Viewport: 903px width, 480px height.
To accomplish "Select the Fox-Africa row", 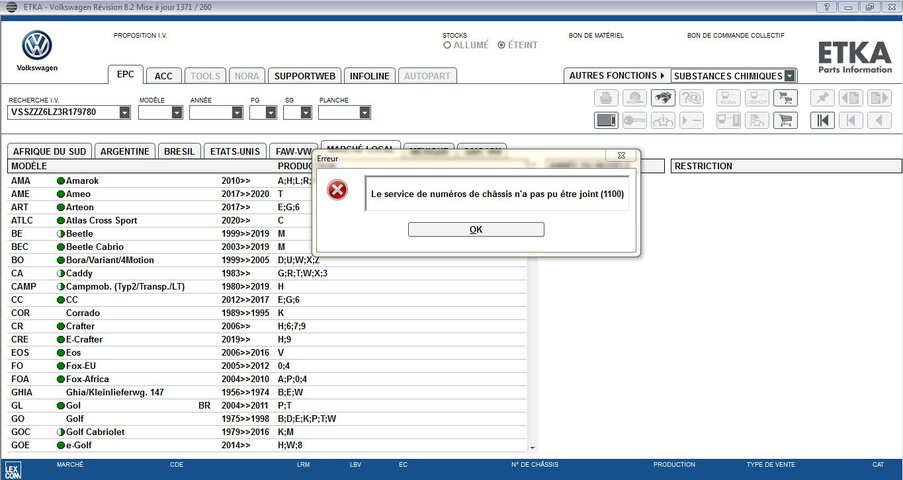I will [268, 379].
